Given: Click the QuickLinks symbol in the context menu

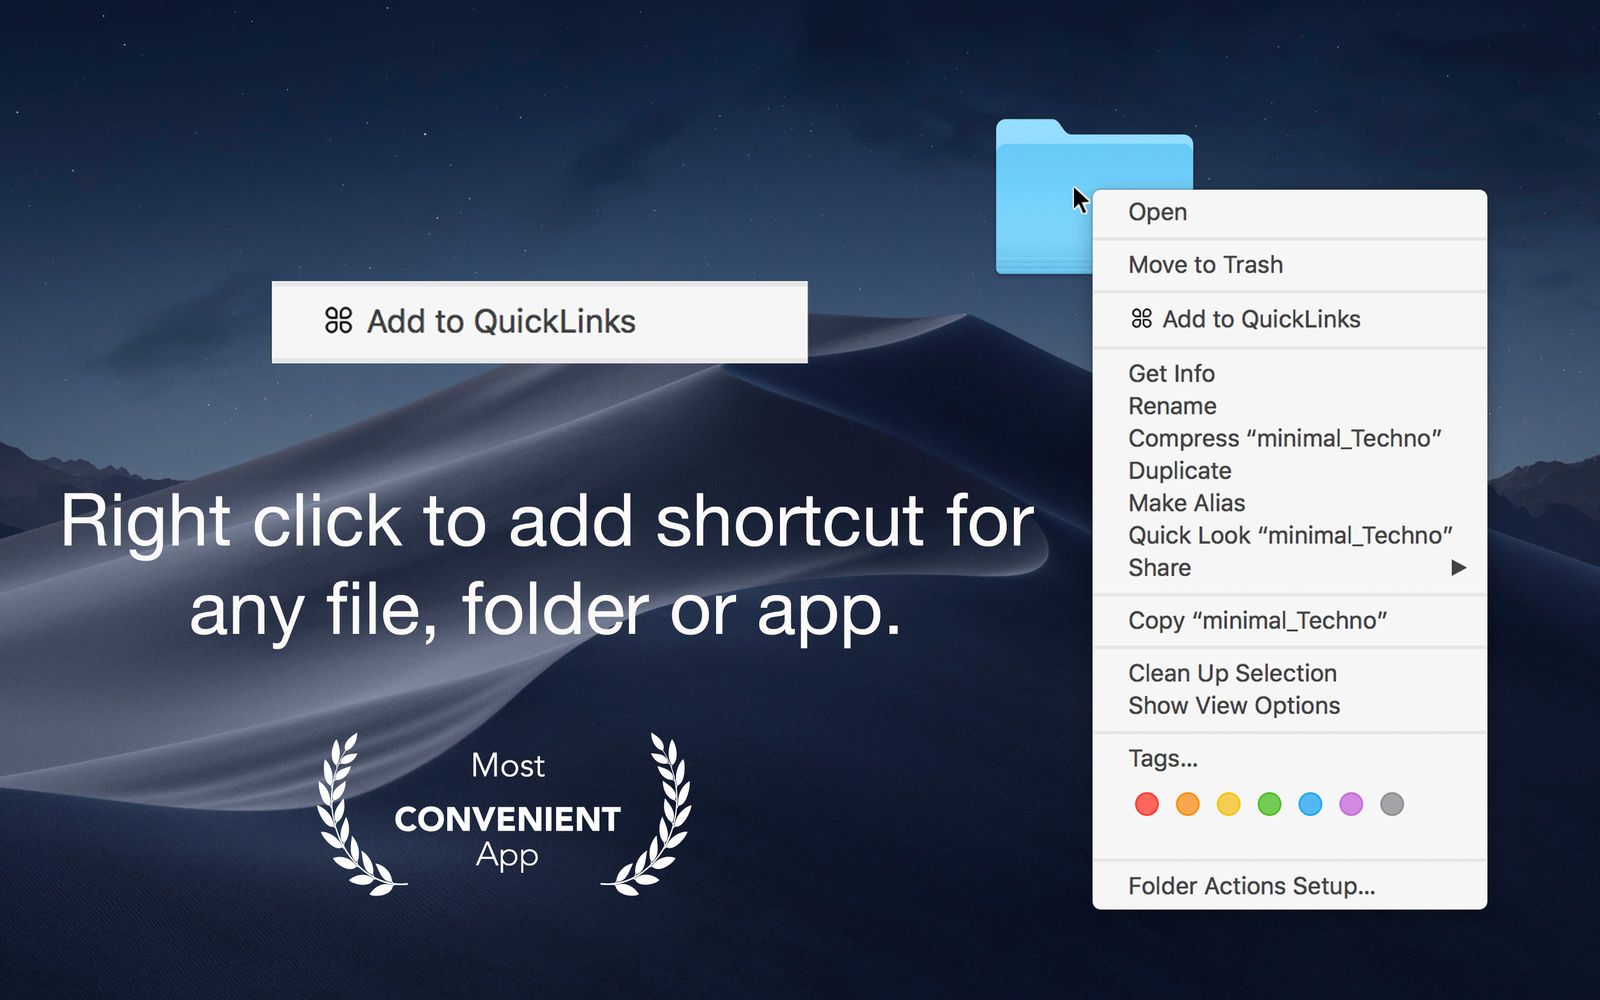Looking at the screenshot, I should (1142, 319).
